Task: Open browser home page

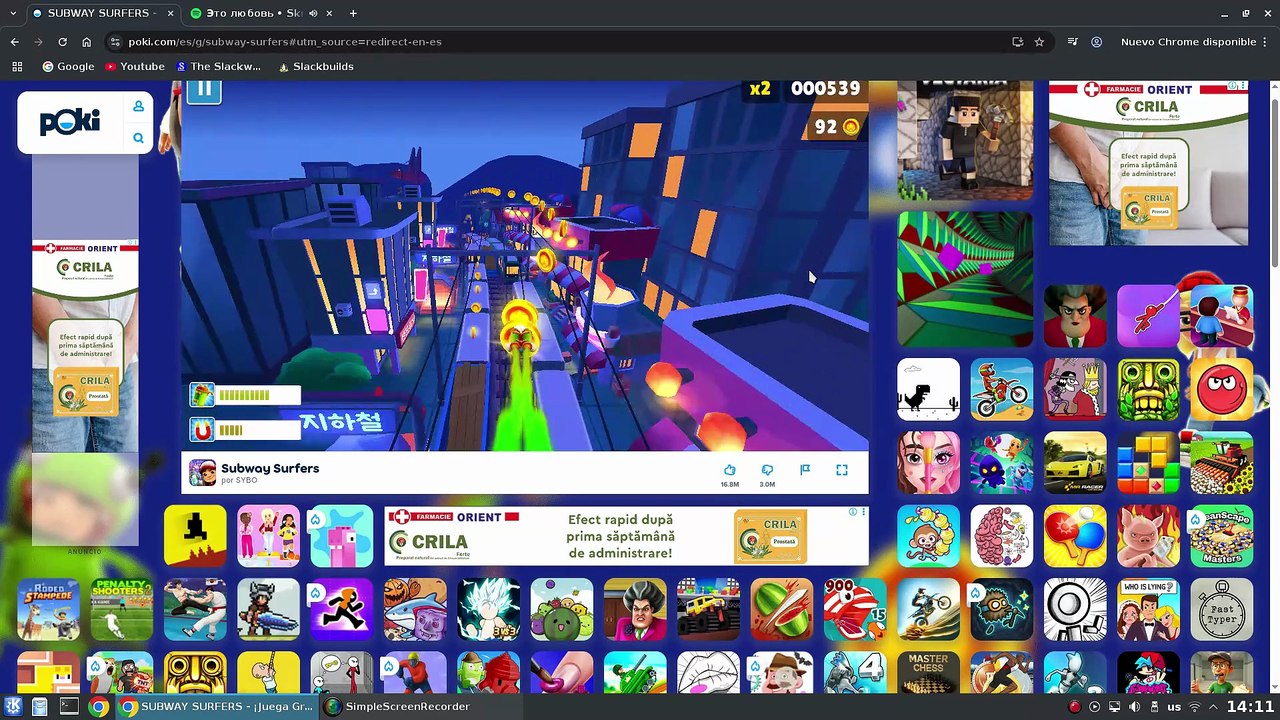Action: pos(87,42)
